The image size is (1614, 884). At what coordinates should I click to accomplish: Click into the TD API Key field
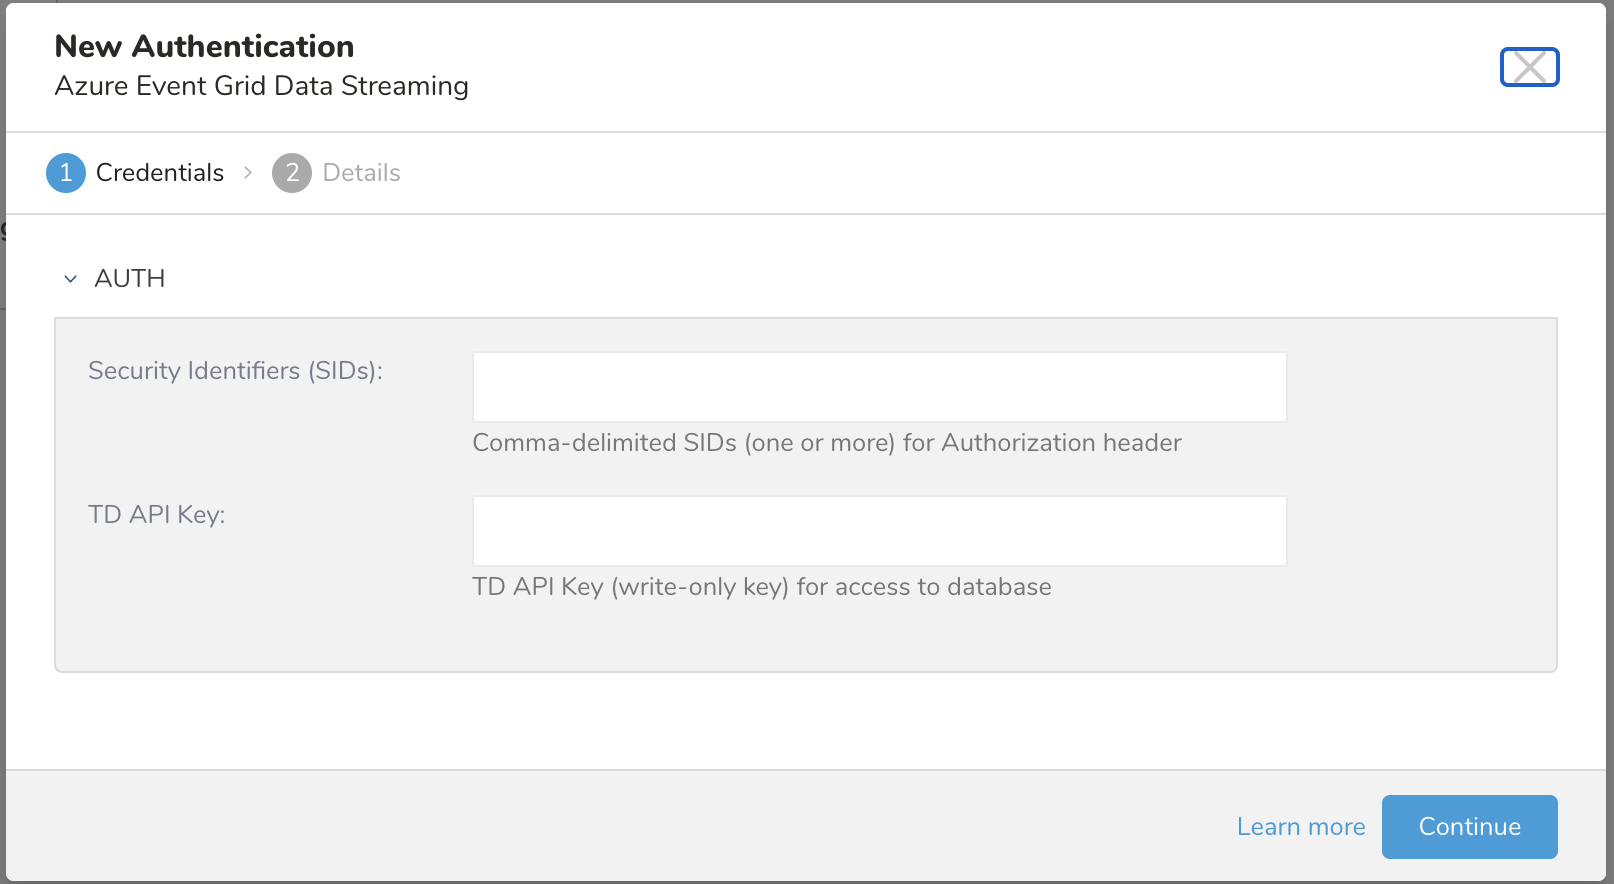pyautogui.click(x=879, y=531)
